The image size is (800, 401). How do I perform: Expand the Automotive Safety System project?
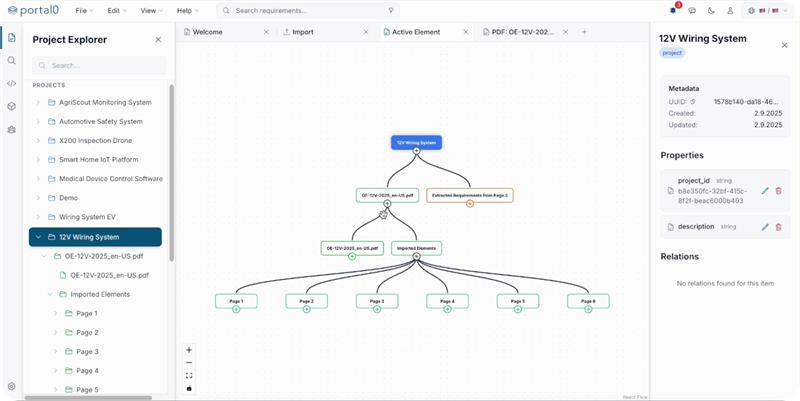point(38,121)
